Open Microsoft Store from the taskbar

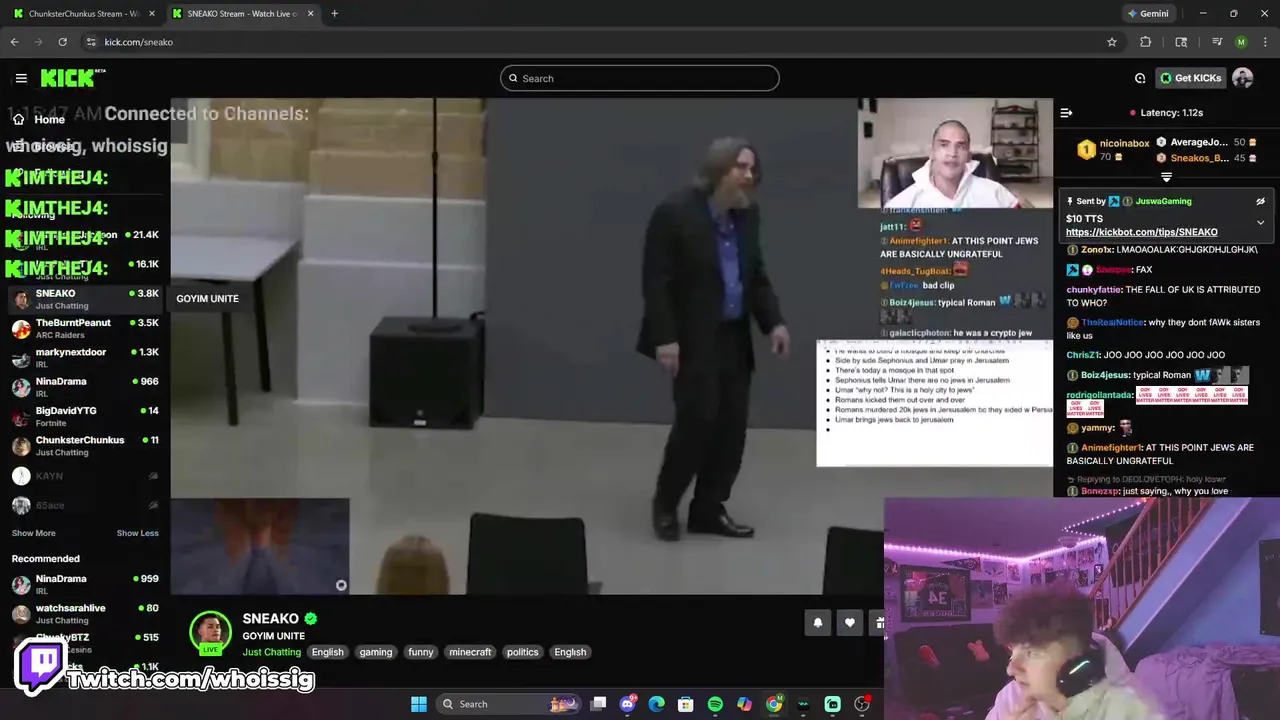[686, 704]
